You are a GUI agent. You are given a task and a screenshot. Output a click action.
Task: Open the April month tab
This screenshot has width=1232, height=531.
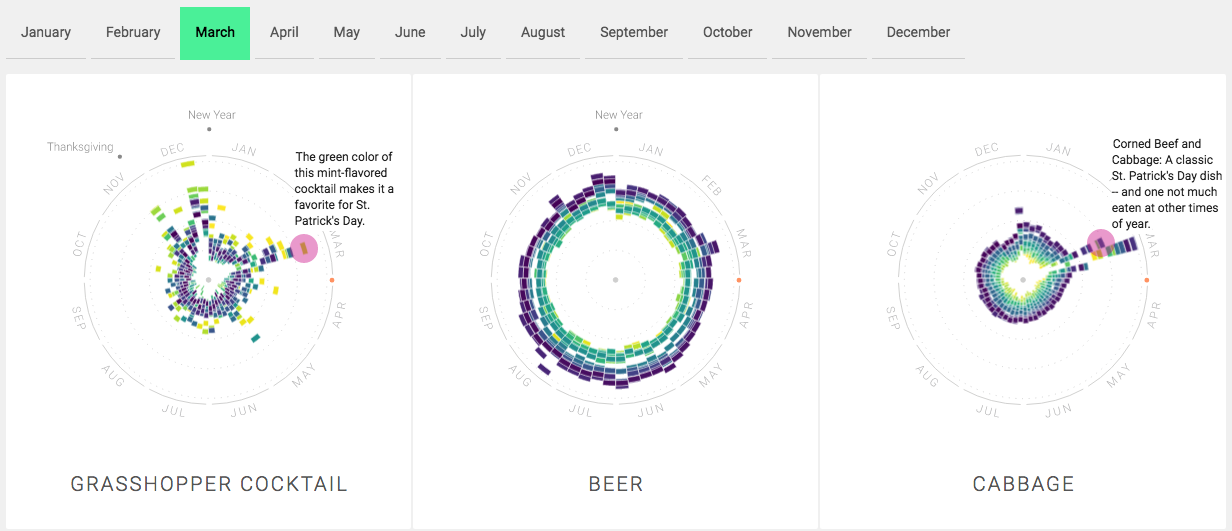pos(284,32)
